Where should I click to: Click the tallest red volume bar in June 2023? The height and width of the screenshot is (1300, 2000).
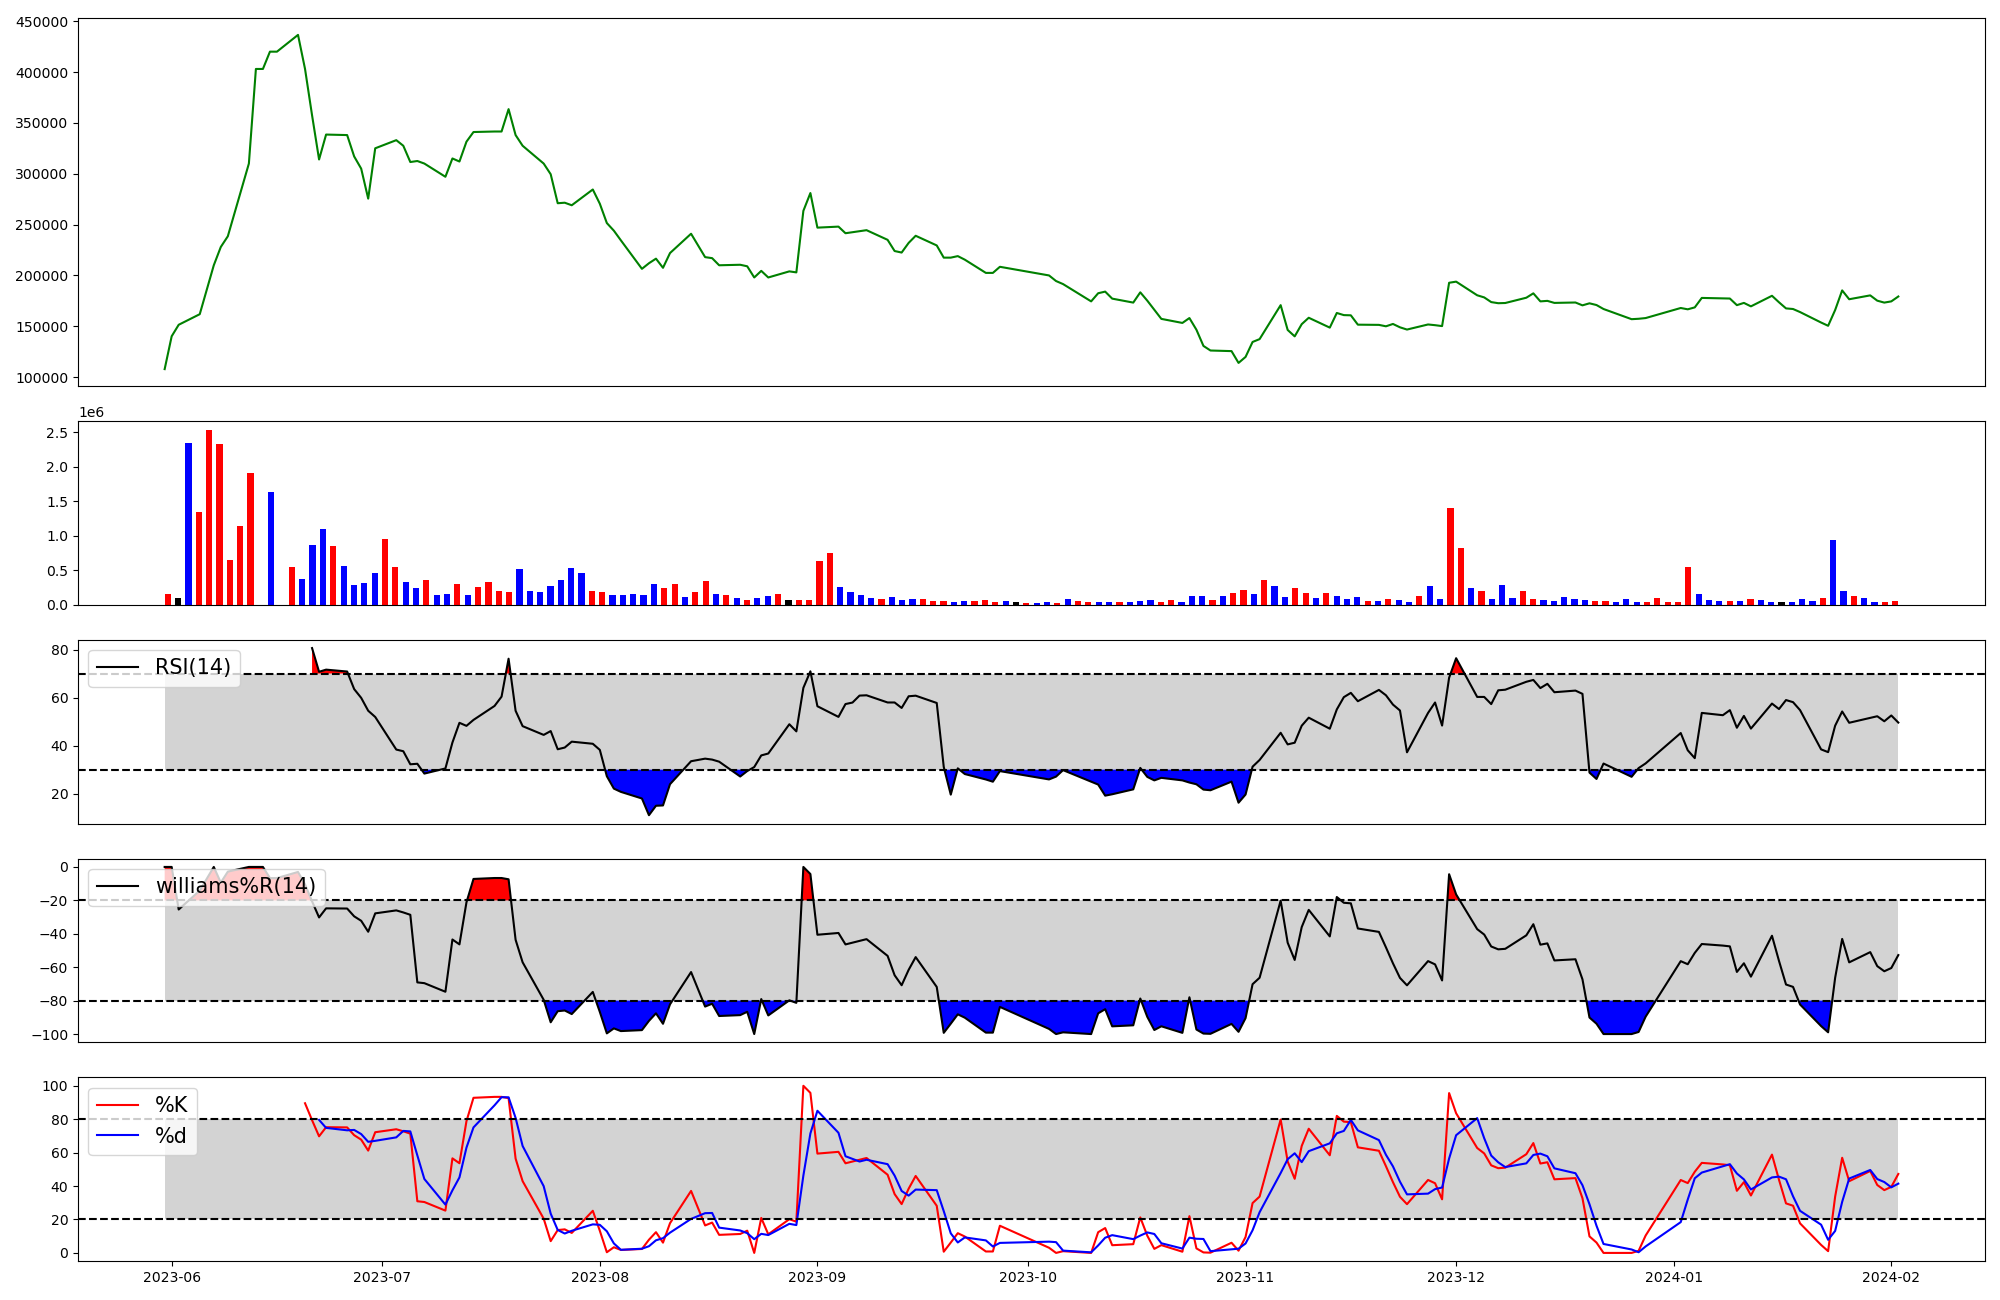(x=209, y=520)
